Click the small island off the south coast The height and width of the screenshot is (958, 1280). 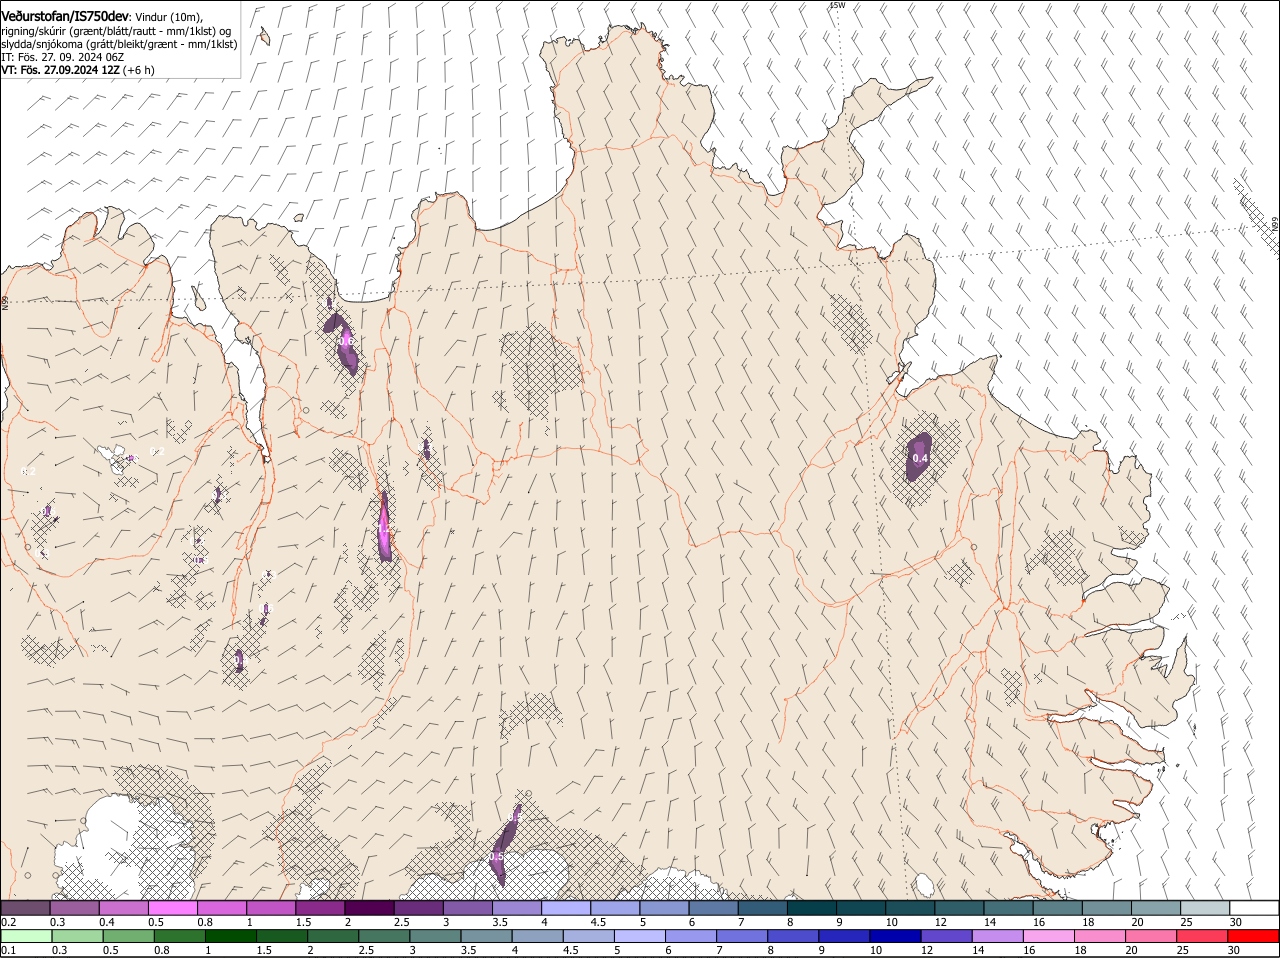point(925,886)
